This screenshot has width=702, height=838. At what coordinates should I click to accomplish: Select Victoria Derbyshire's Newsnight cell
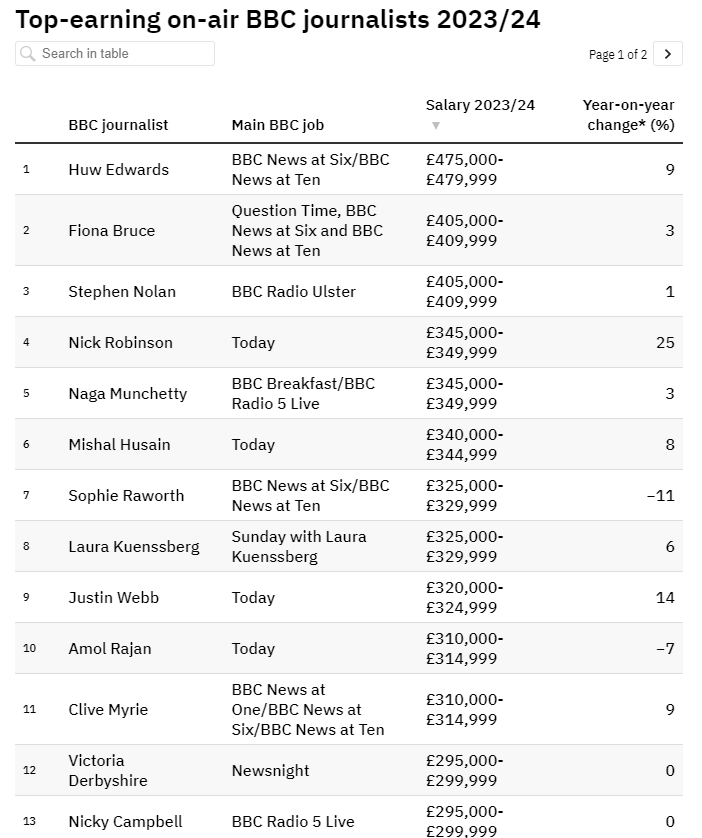(x=270, y=771)
